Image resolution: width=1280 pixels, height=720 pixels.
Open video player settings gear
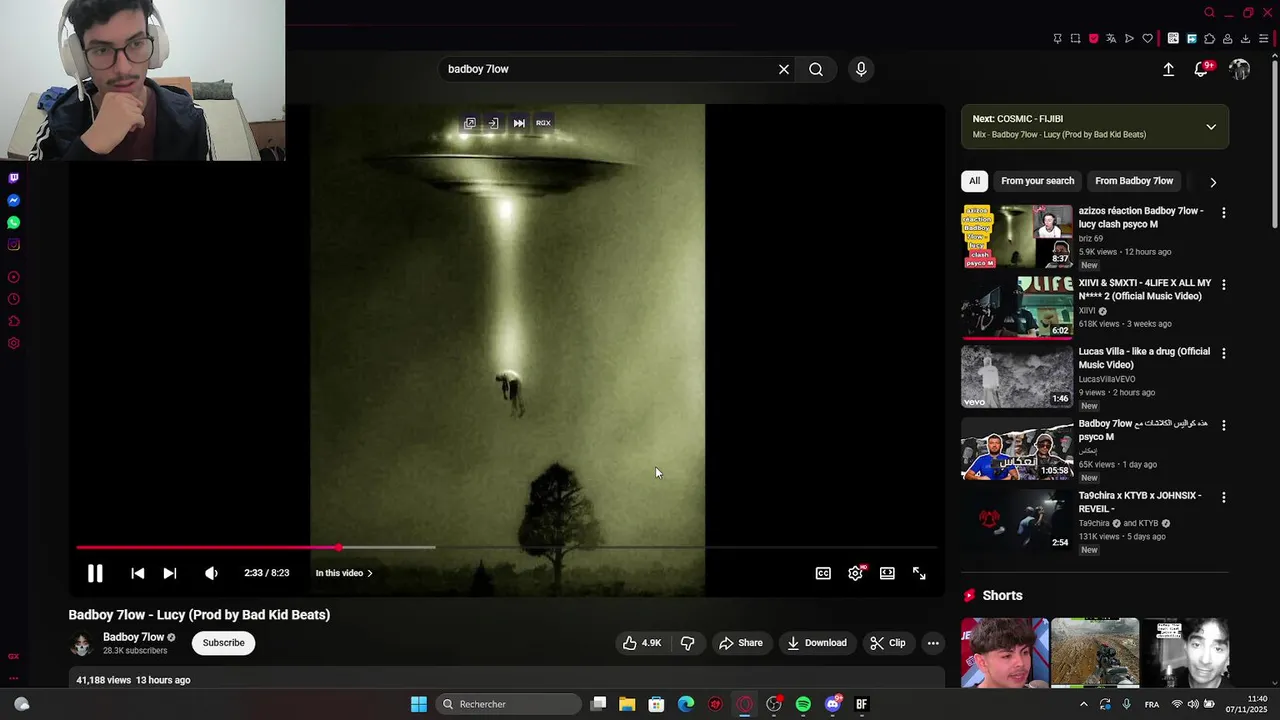tap(856, 573)
